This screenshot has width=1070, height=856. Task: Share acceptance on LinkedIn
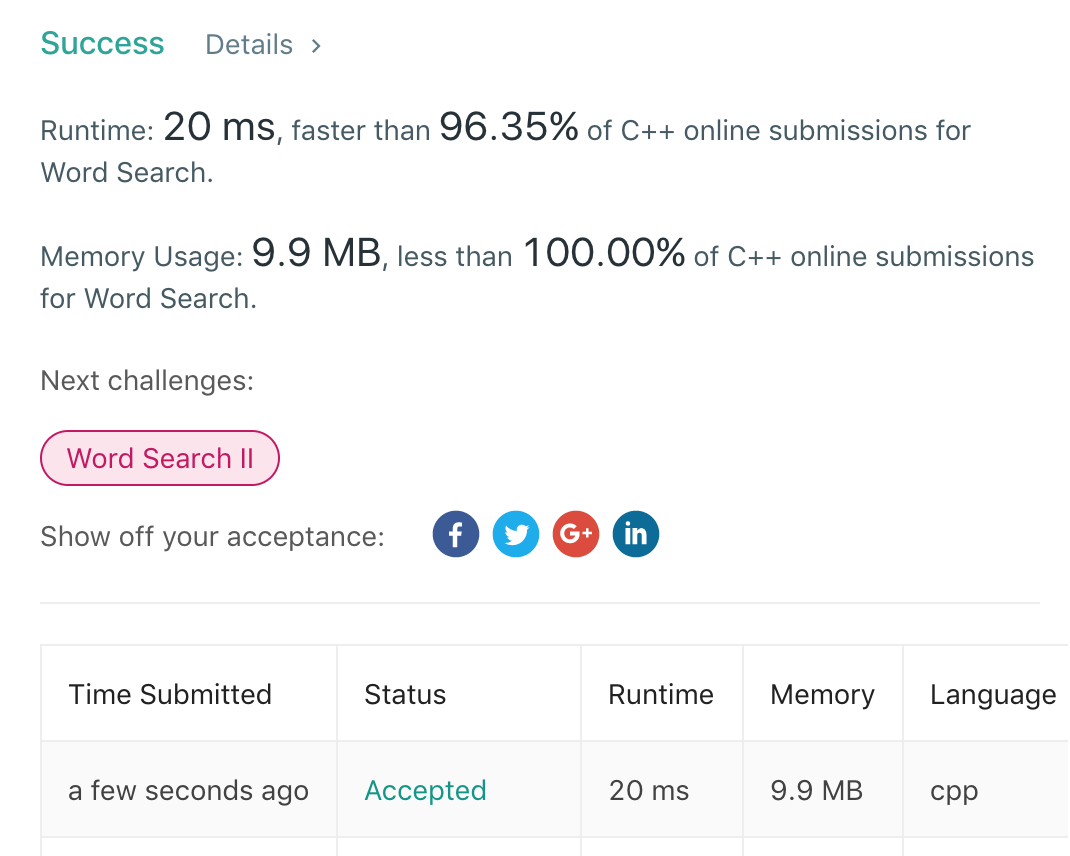click(x=636, y=534)
